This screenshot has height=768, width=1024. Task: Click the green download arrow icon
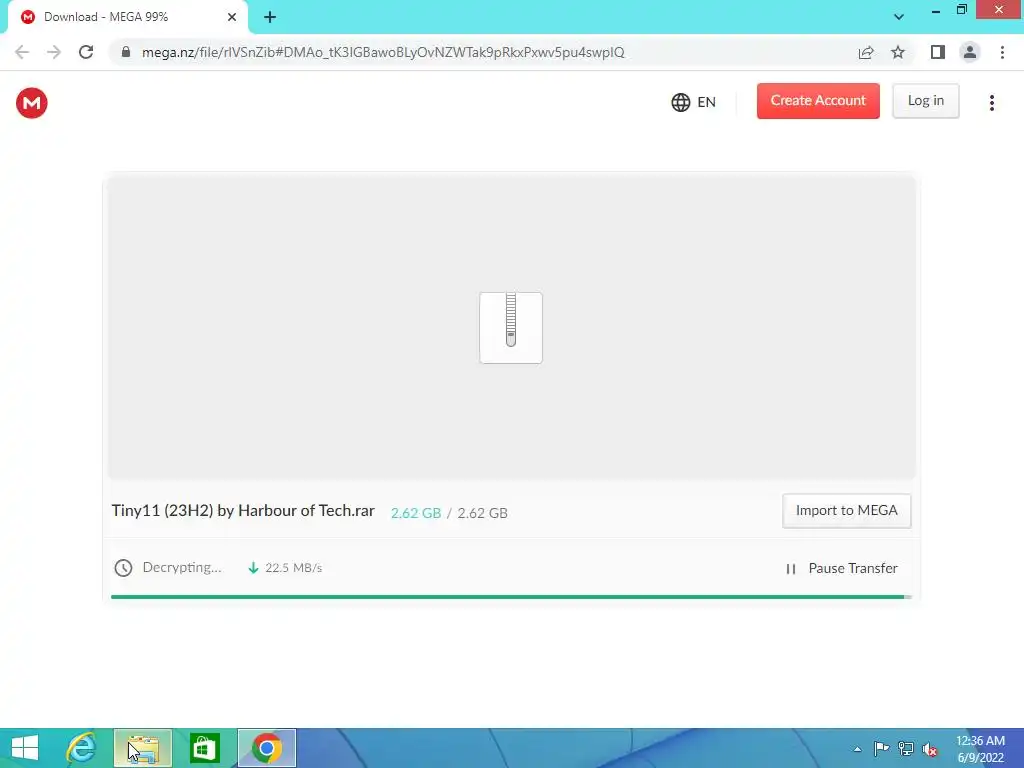tap(253, 568)
